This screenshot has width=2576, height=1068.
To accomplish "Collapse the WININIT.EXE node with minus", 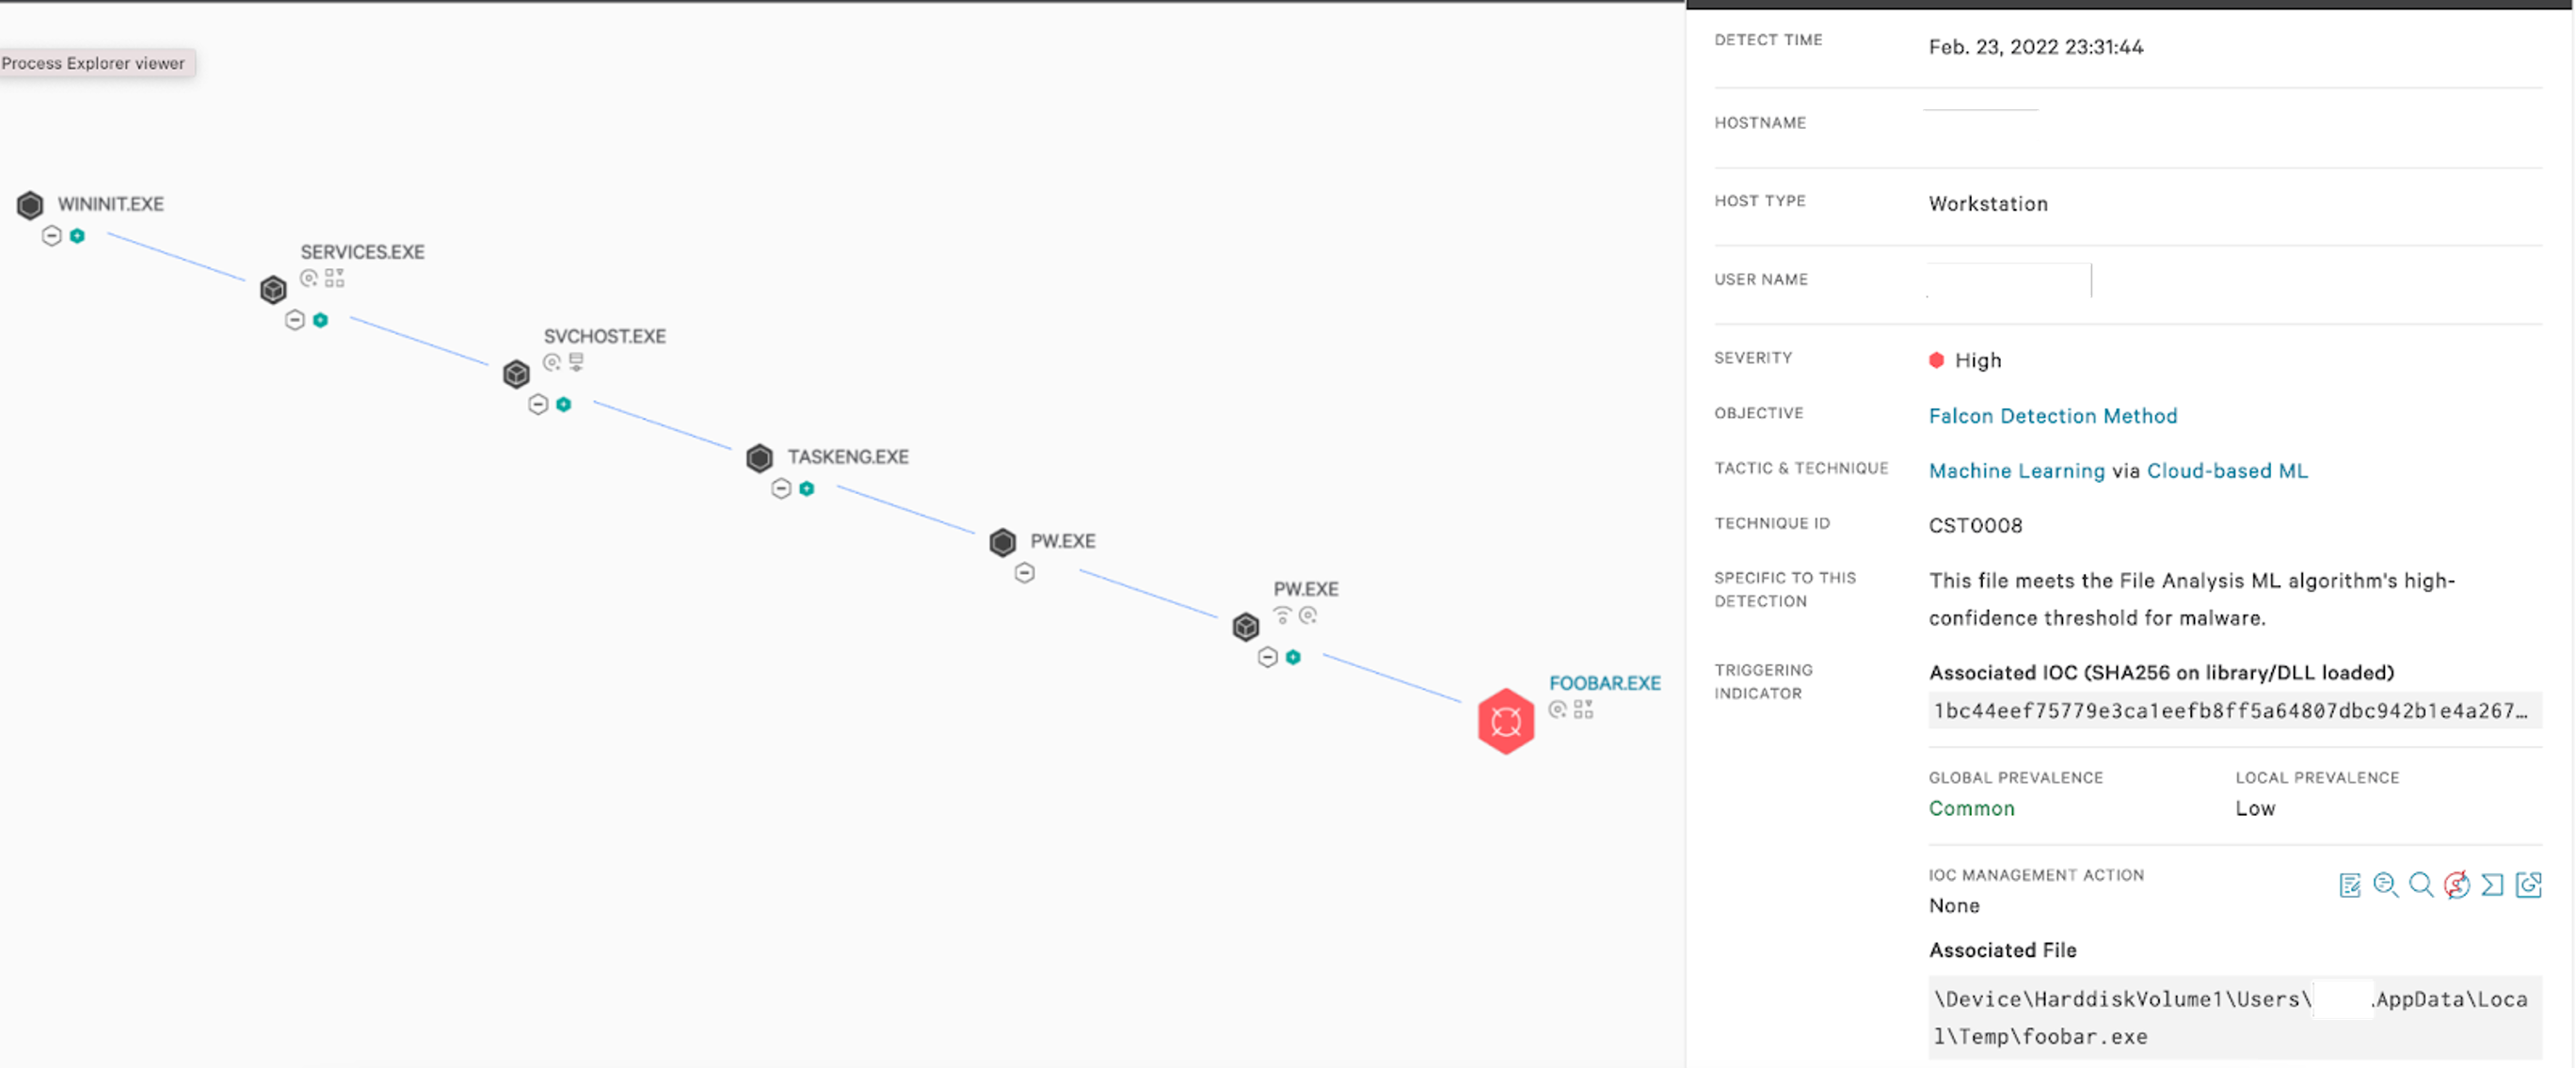I will click(52, 236).
